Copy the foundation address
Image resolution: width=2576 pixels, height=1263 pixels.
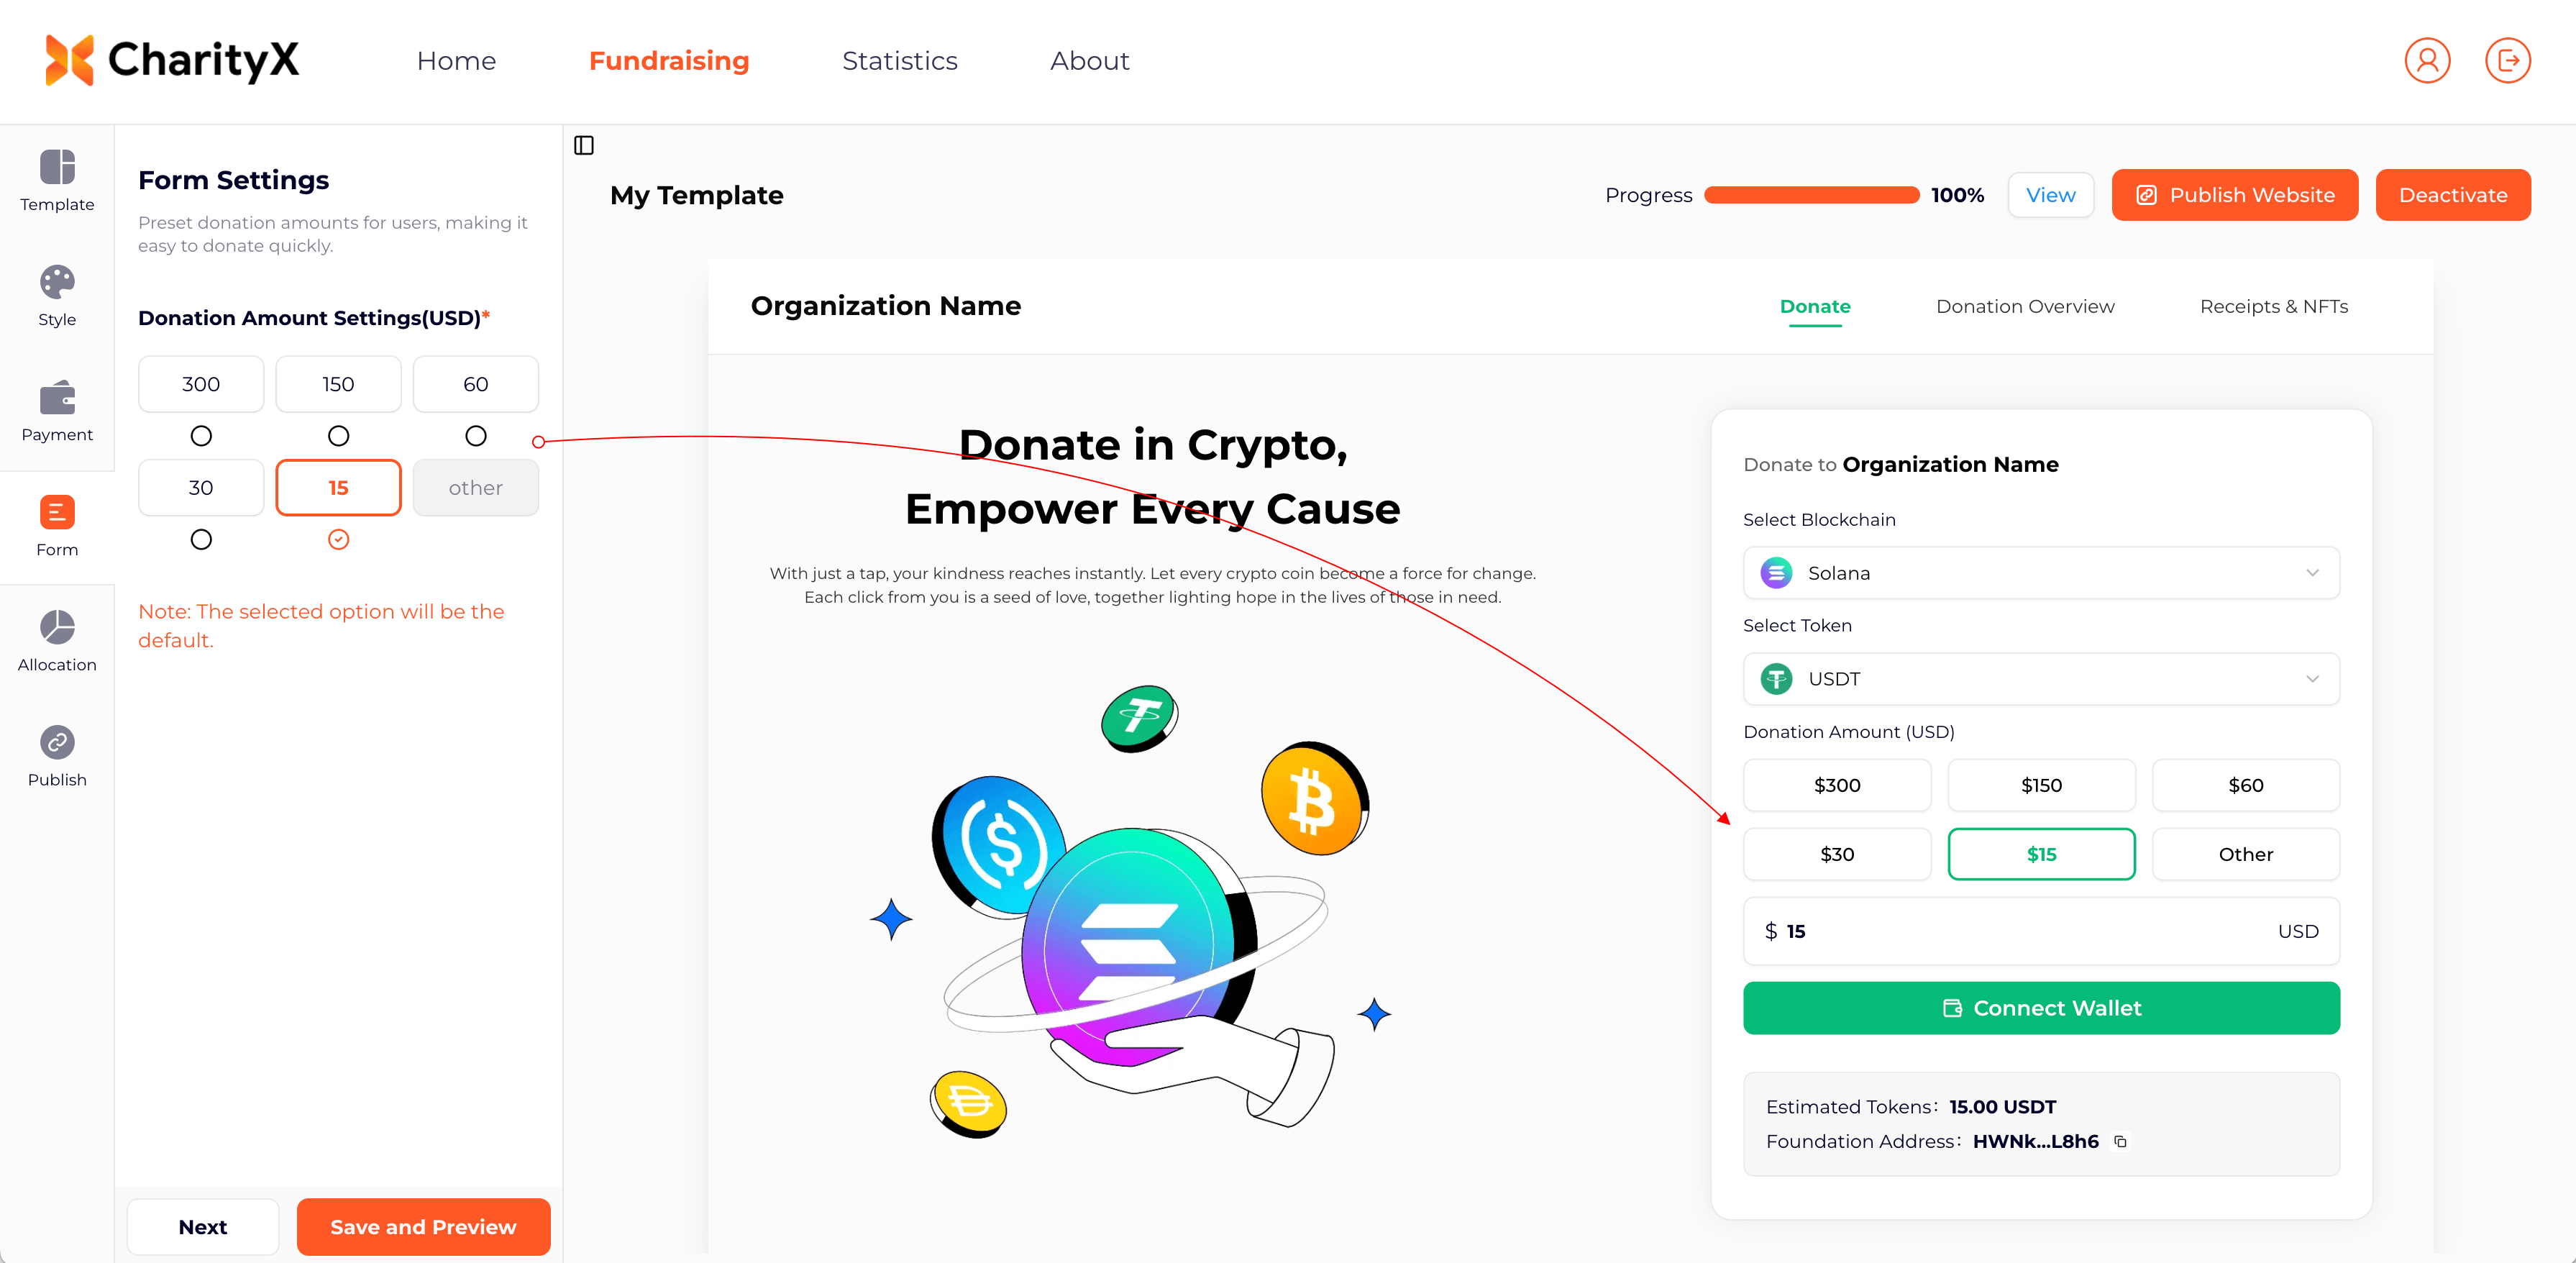click(2120, 1141)
